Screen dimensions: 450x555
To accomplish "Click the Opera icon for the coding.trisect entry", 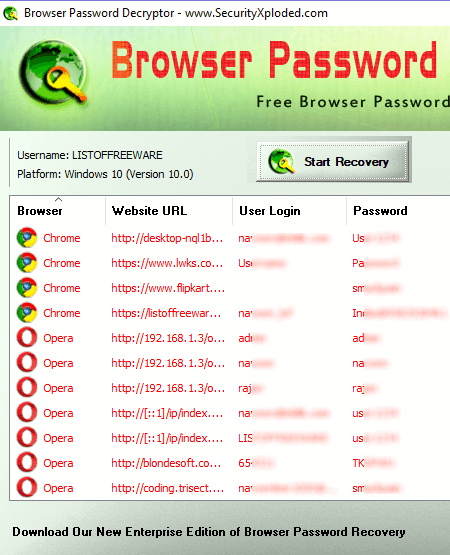I will pos(27,488).
